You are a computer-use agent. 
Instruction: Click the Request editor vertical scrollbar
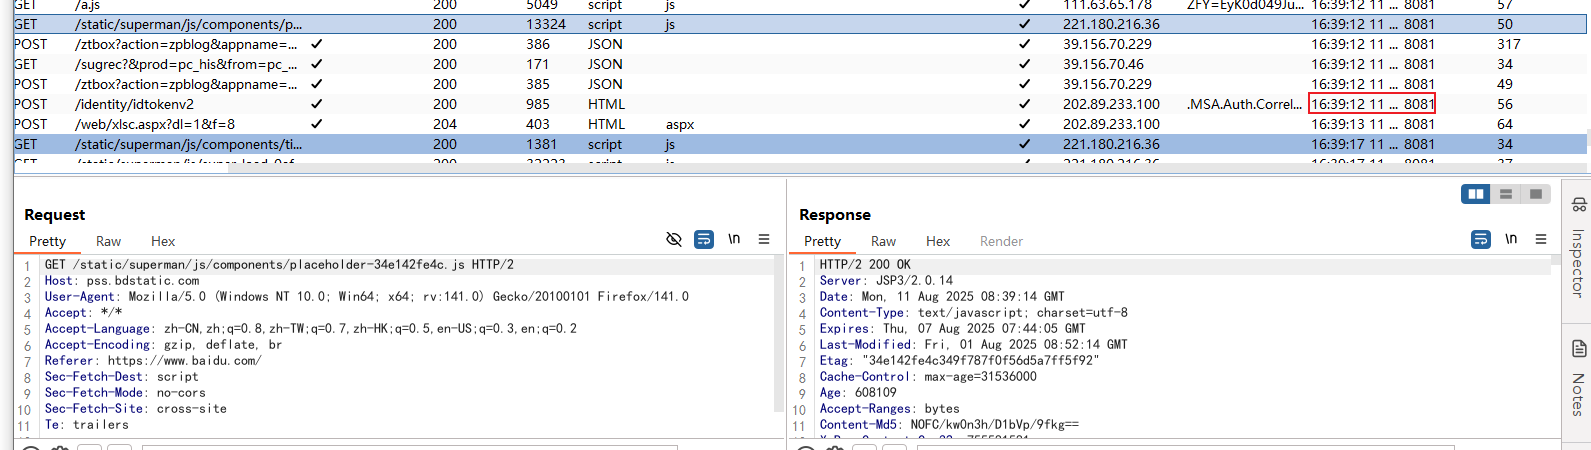point(779,334)
